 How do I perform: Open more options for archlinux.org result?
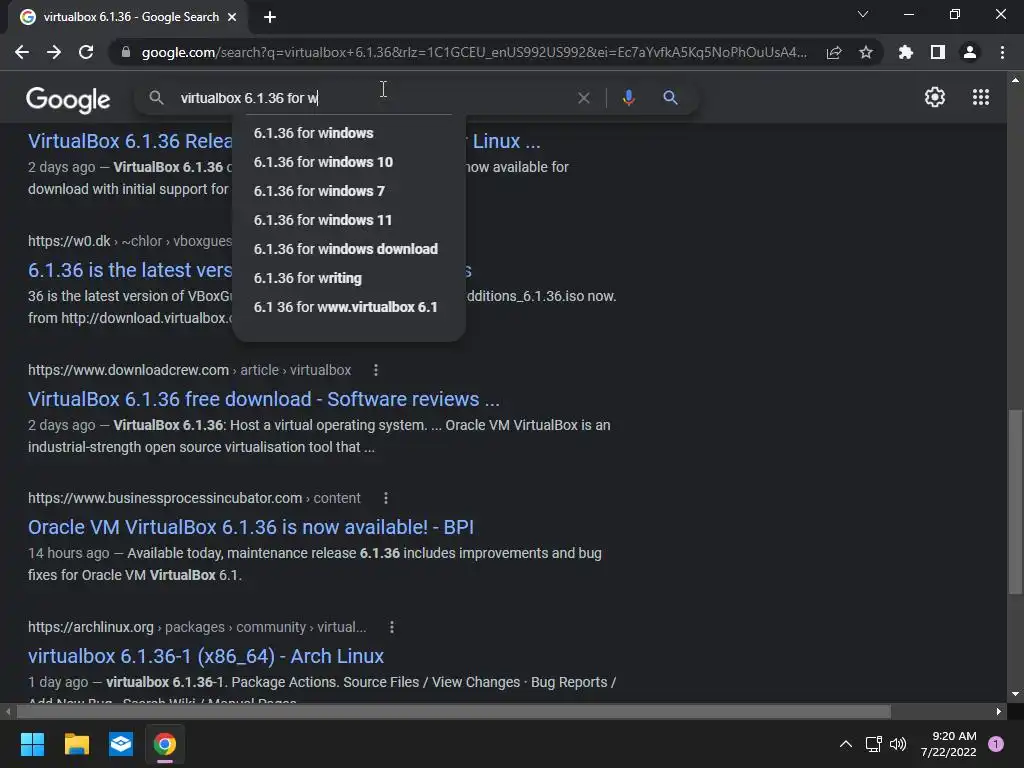click(392, 628)
